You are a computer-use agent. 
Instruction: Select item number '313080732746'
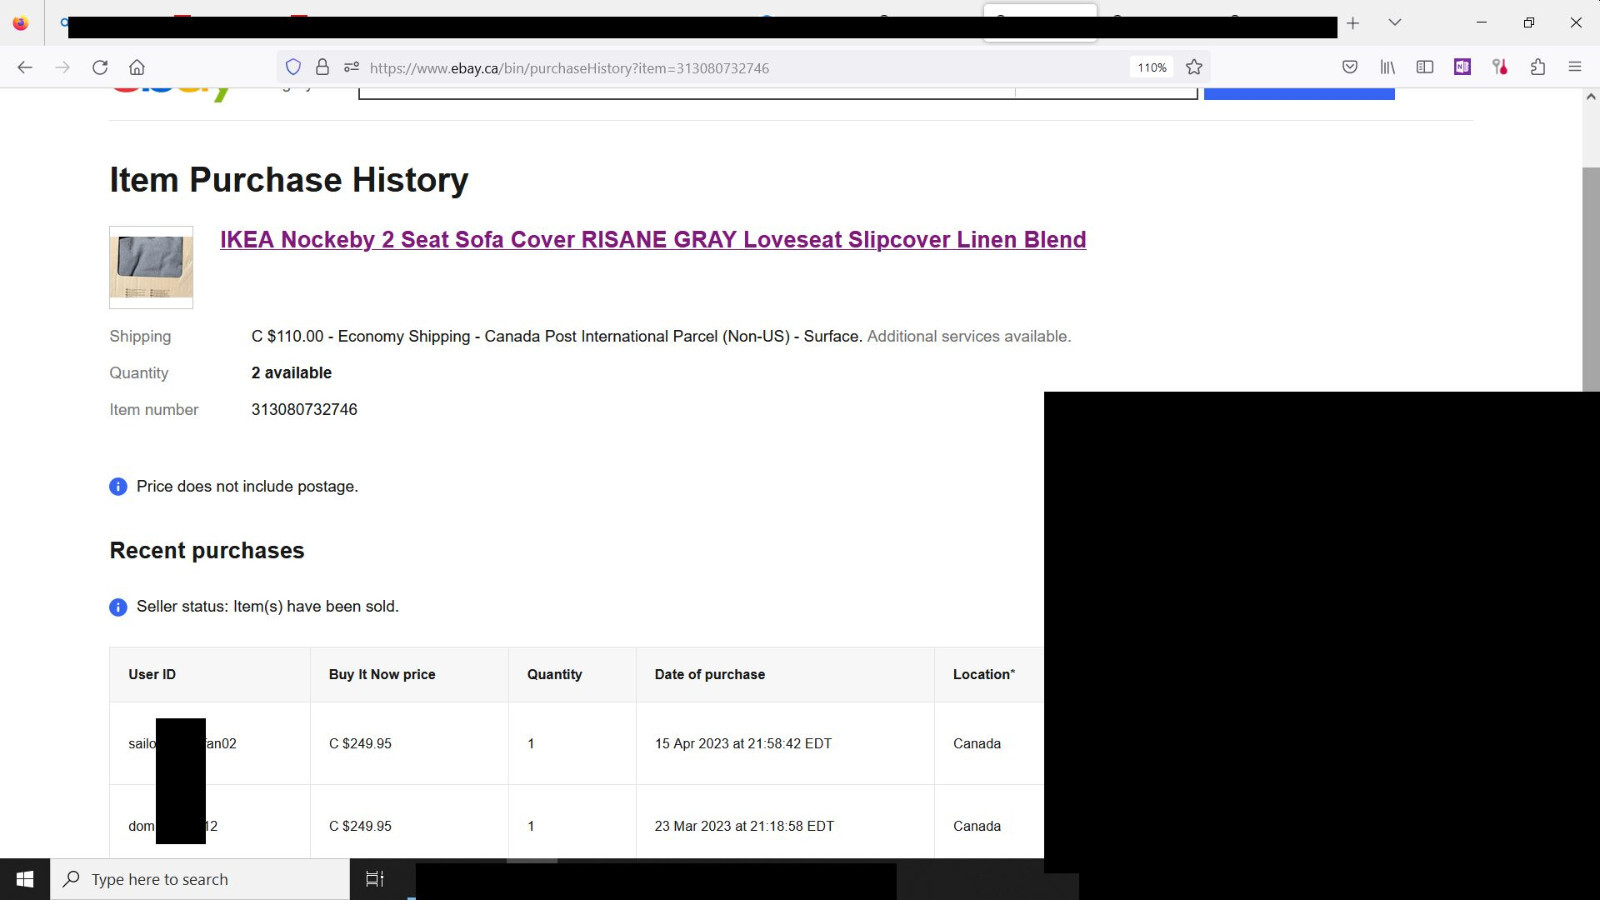[304, 410]
